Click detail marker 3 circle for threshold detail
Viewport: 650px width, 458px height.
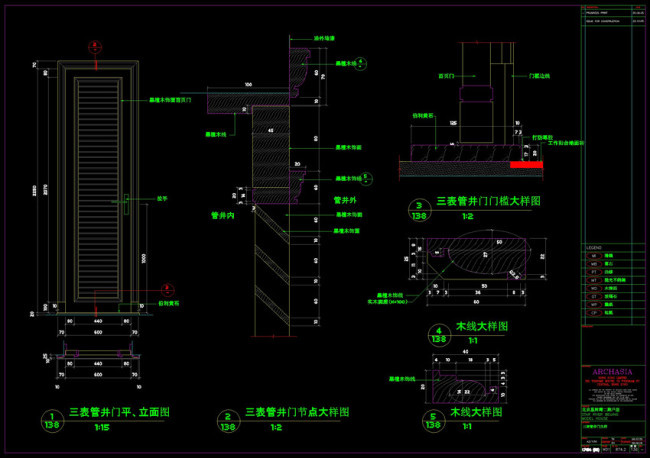point(417,209)
